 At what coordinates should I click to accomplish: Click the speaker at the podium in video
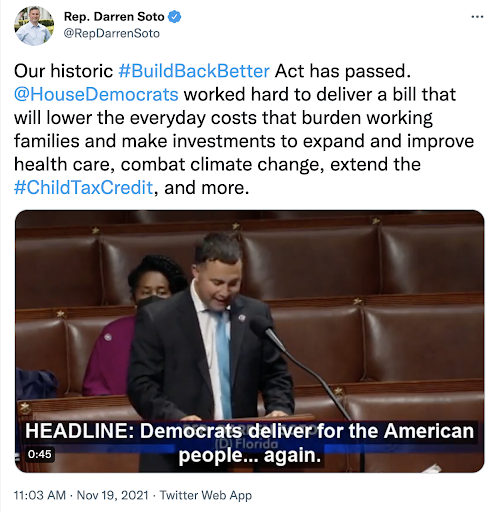(x=210, y=333)
